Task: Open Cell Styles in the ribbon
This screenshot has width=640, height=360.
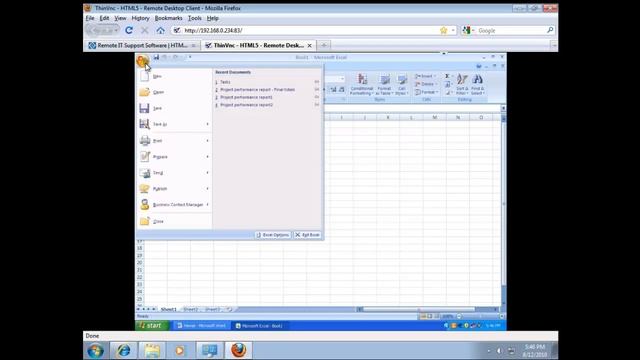Action: click(x=402, y=85)
